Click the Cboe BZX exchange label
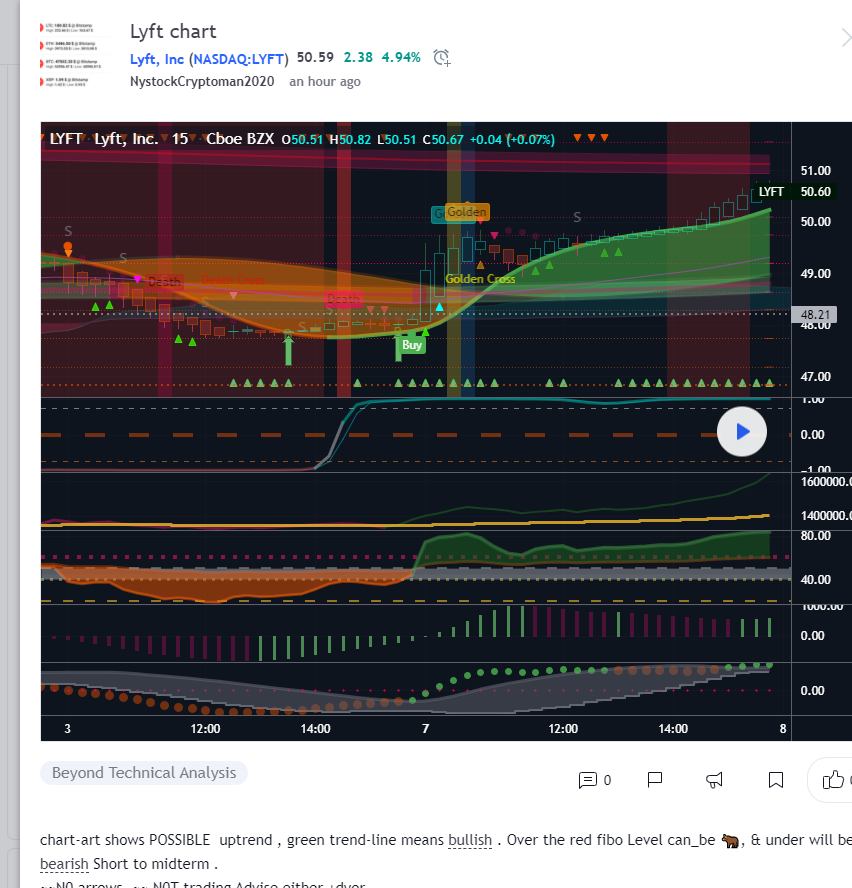The height and width of the screenshot is (888, 852). pos(240,139)
